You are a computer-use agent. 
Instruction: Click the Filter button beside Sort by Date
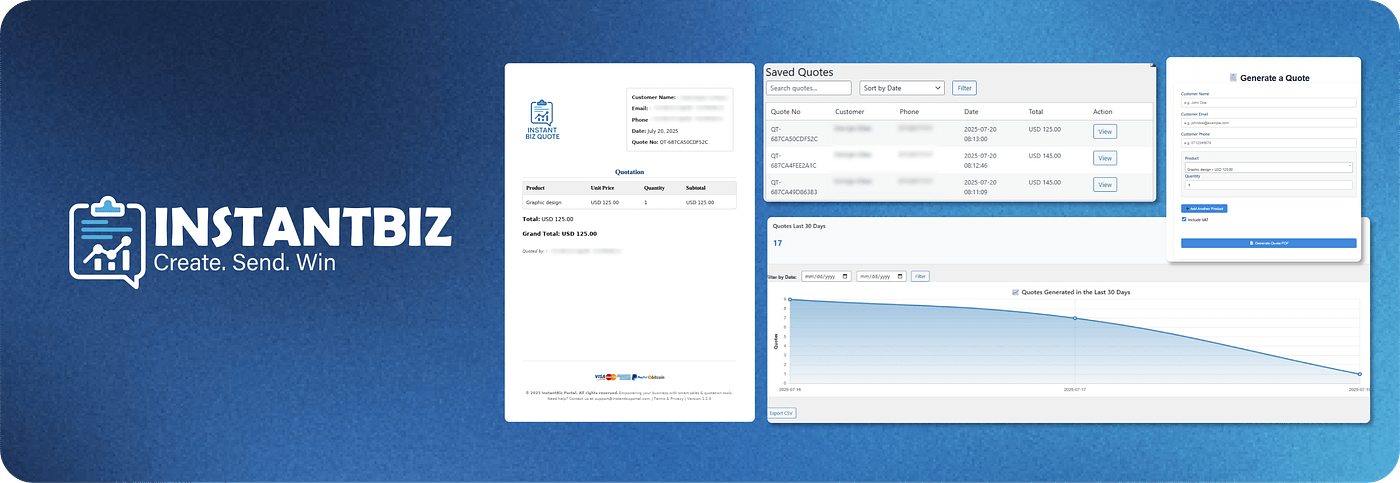[x=964, y=88]
